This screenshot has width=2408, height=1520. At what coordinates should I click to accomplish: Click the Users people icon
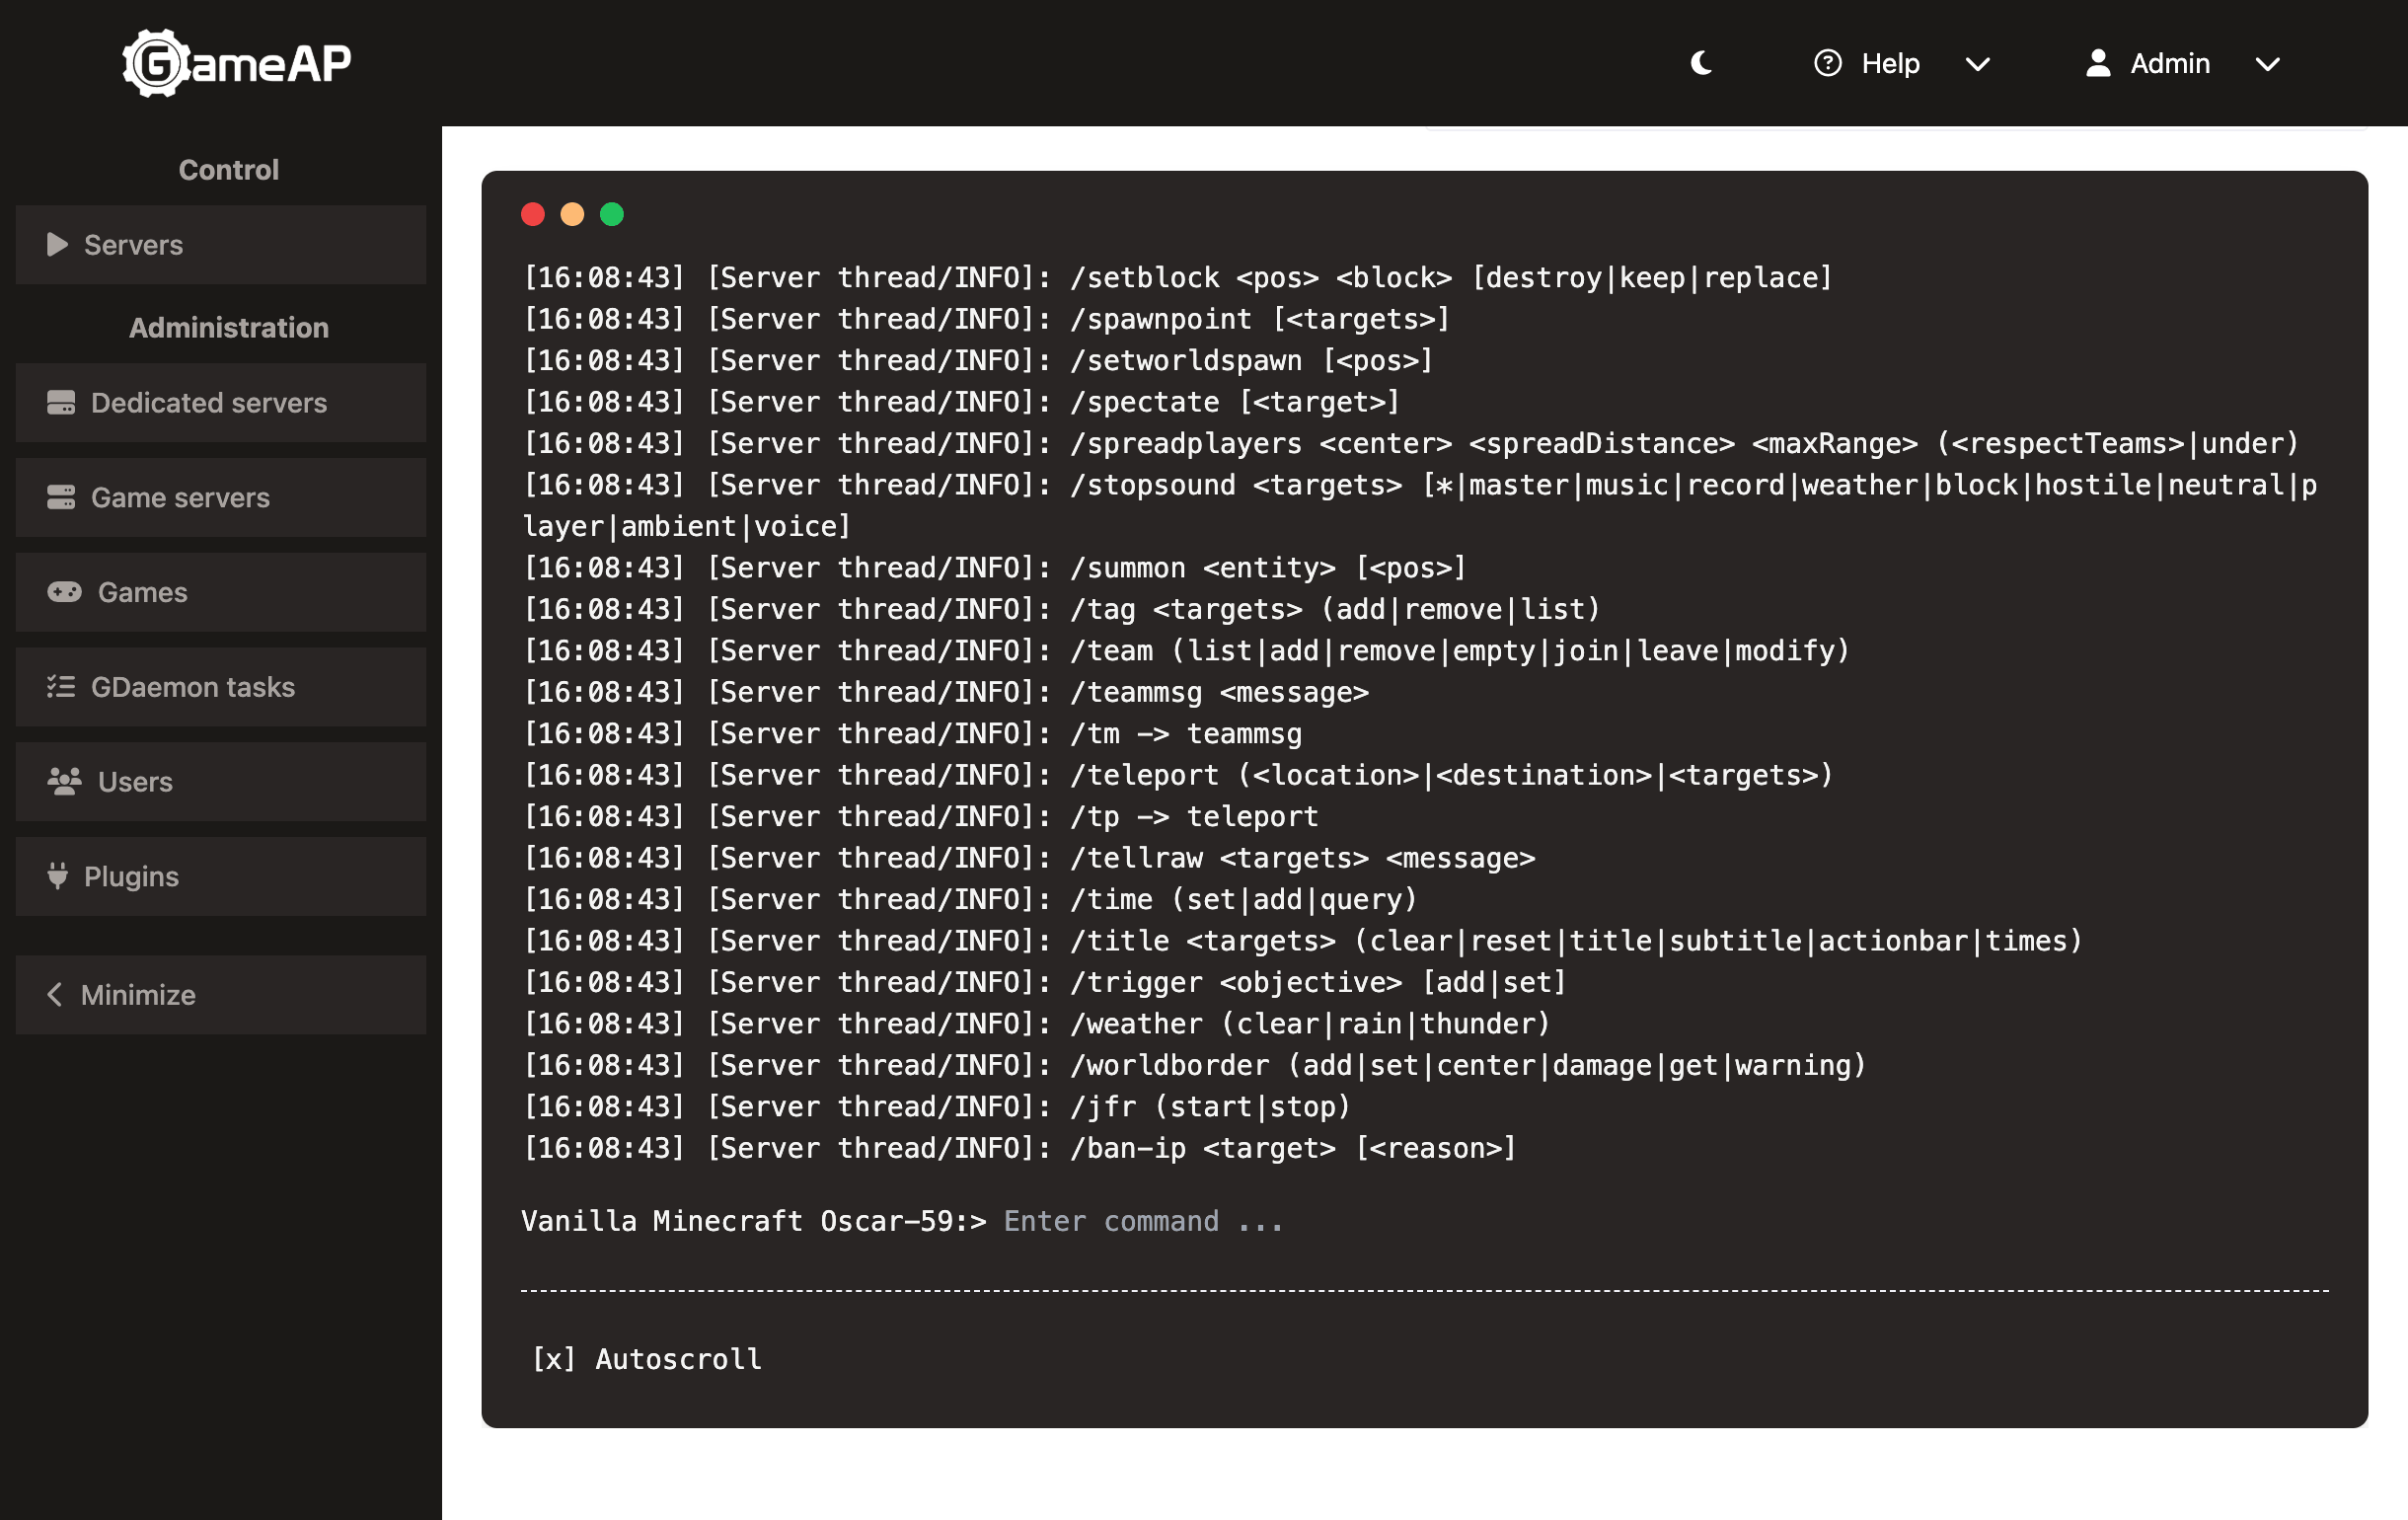(64, 781)
